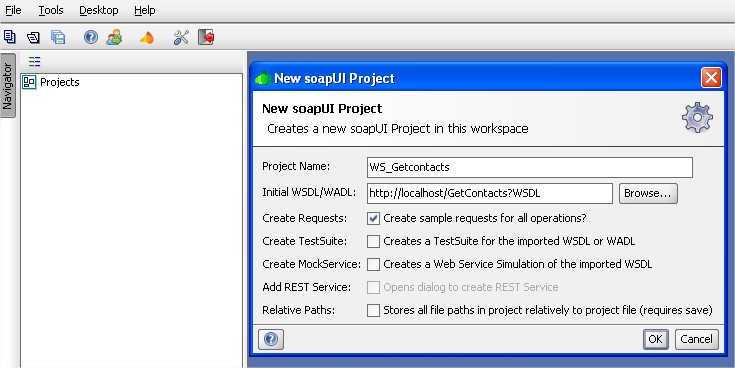Open preferences with the wrench icon
Screen dimensions: 735x368
pos(181,37)
